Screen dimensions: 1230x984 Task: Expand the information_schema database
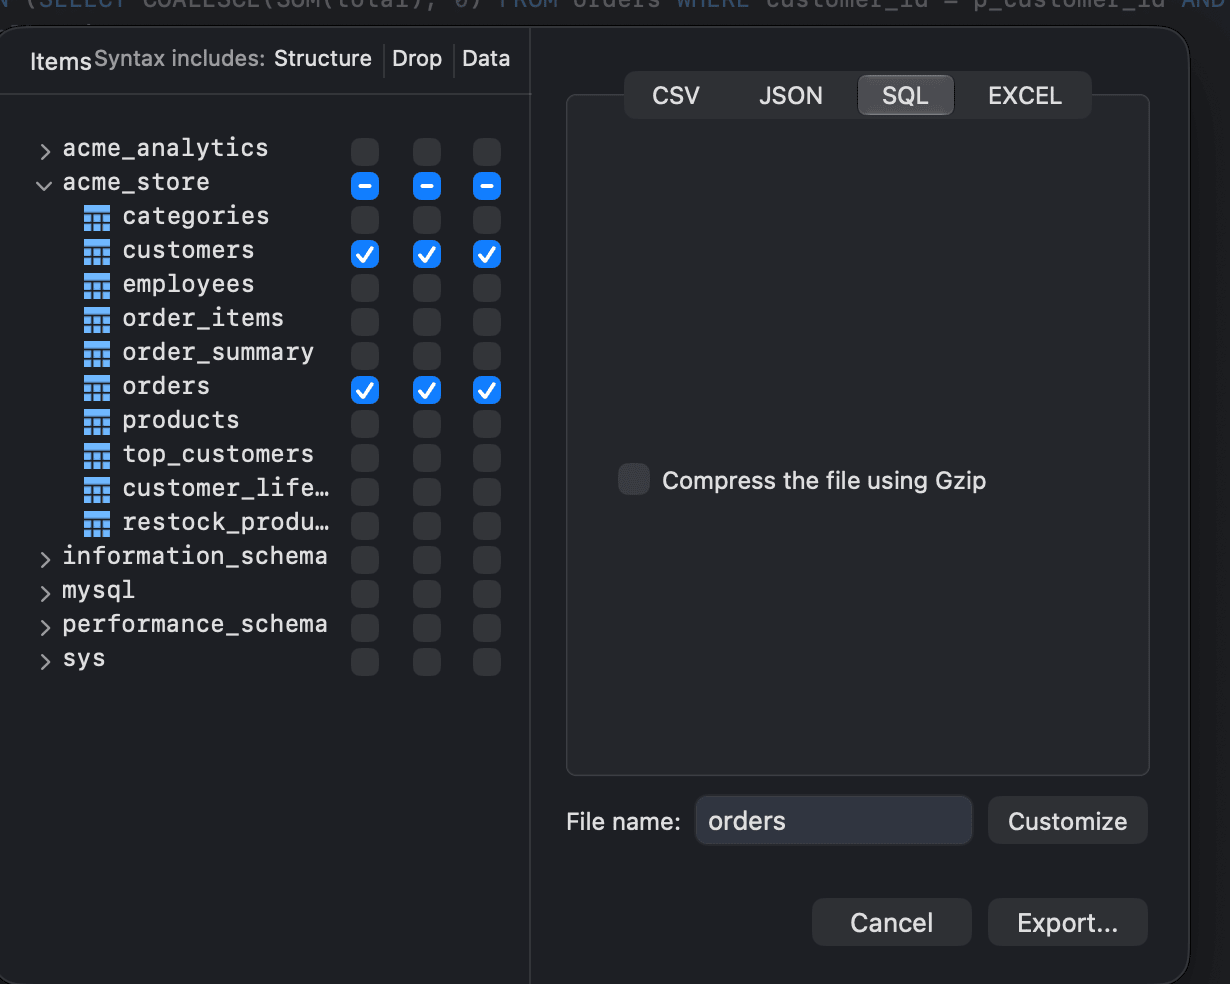pyautogui.click(x=45, y=559)
